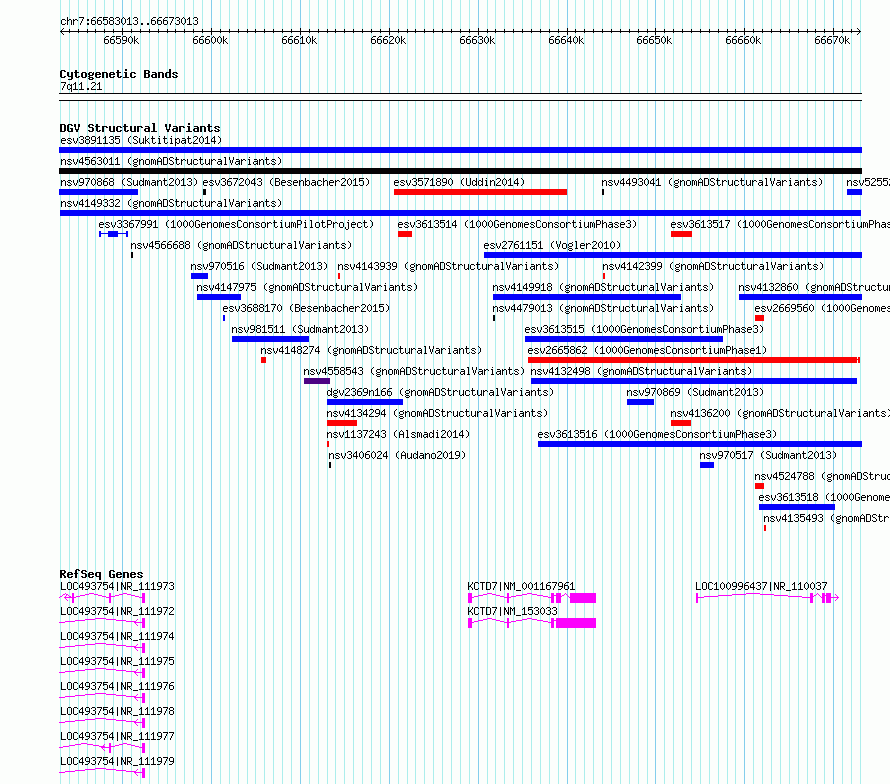Click the nsv4142399 variant label

click(x=713, y=266)
